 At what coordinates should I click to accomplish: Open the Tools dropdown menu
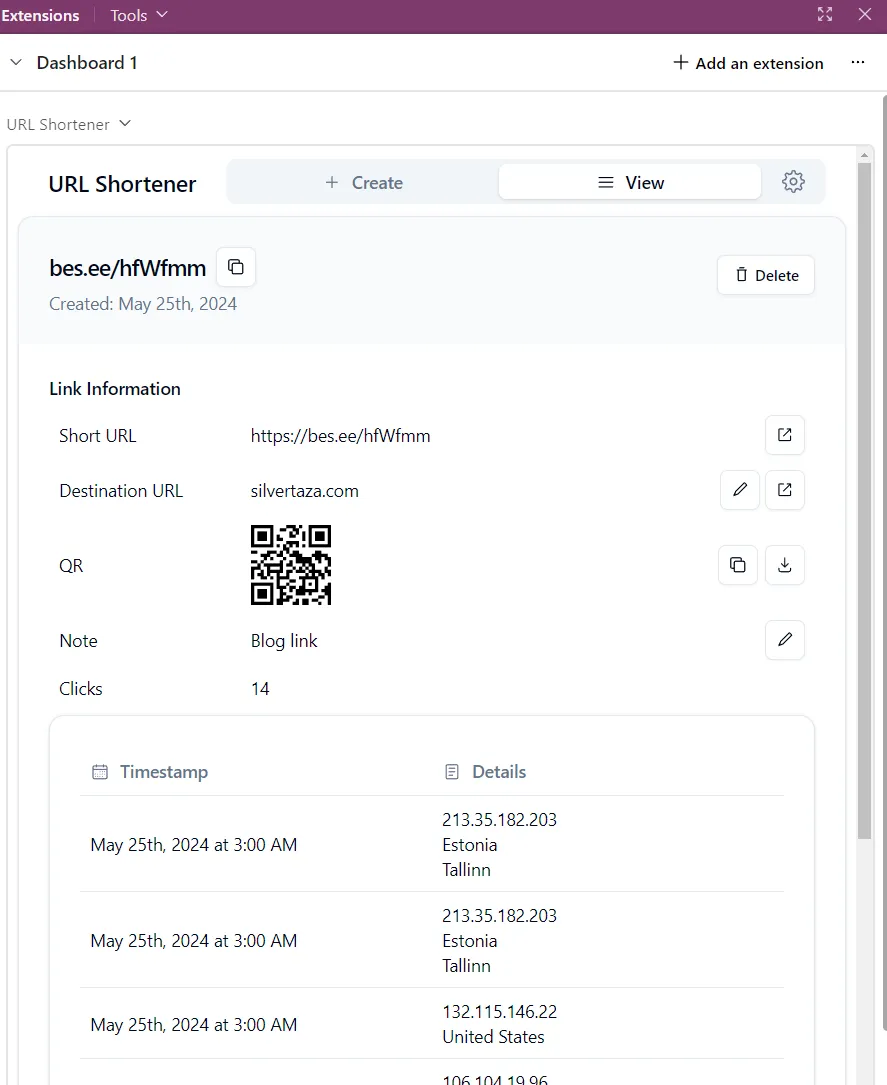pos(139,15)
